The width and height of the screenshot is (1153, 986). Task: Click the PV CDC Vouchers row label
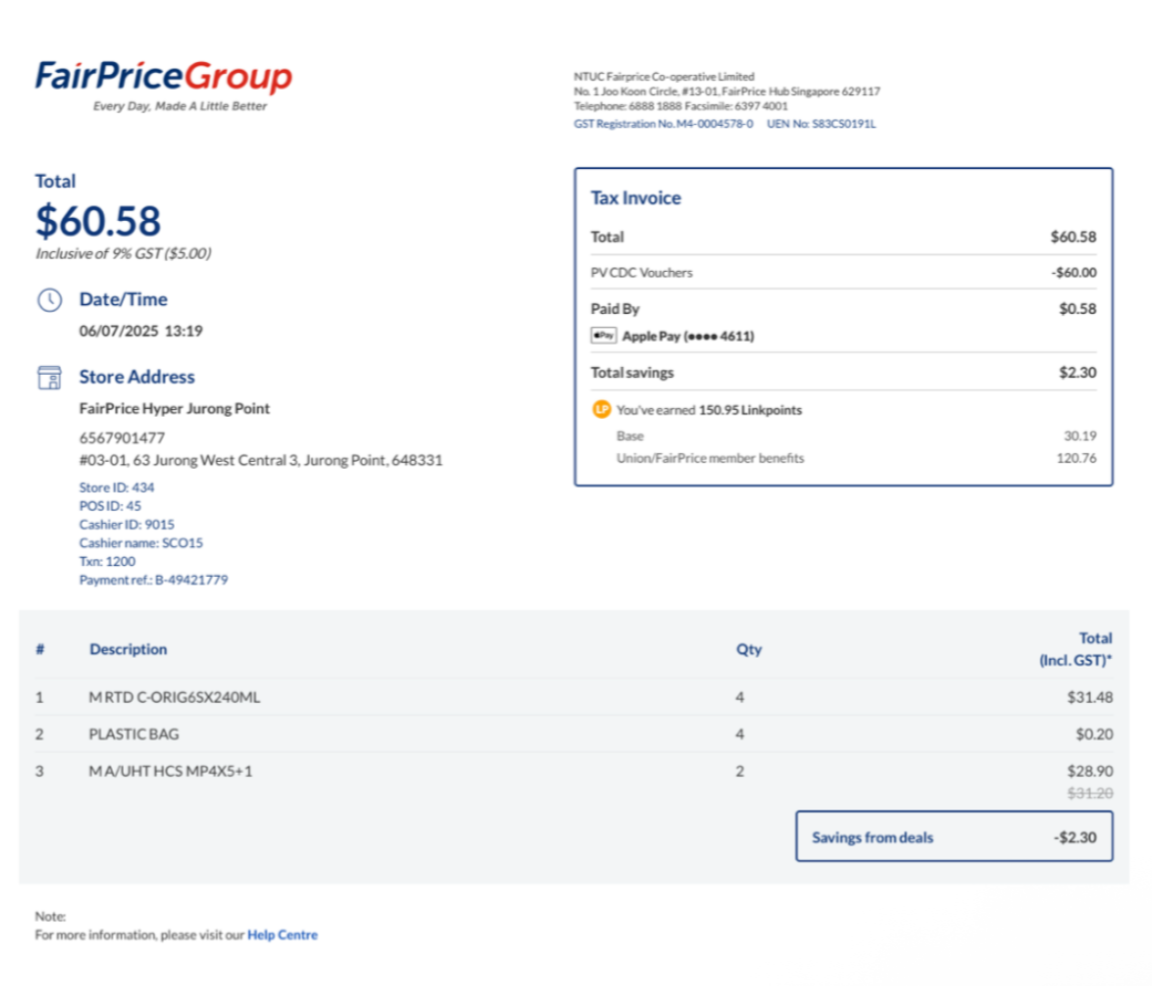[642, 273]
